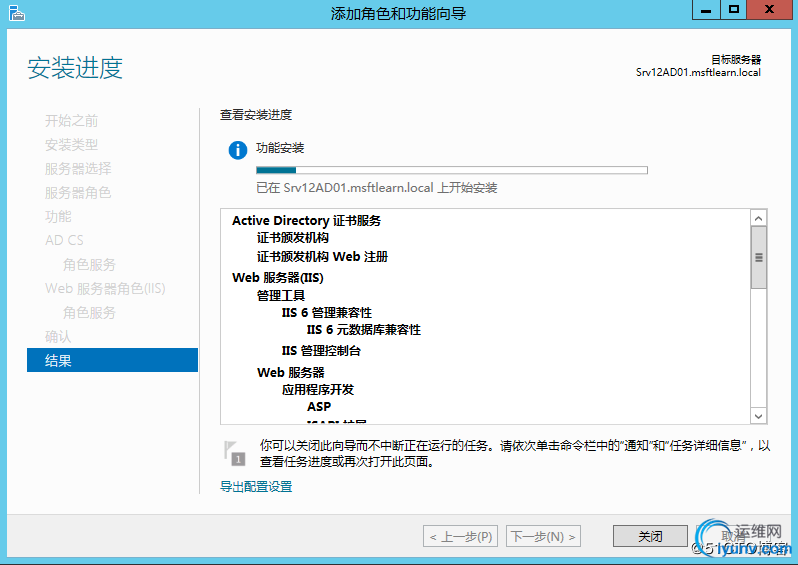The height and width of the screenshot is (565, 798).
Task: Click the list's scroll down arrow
Action: (758, 416)
